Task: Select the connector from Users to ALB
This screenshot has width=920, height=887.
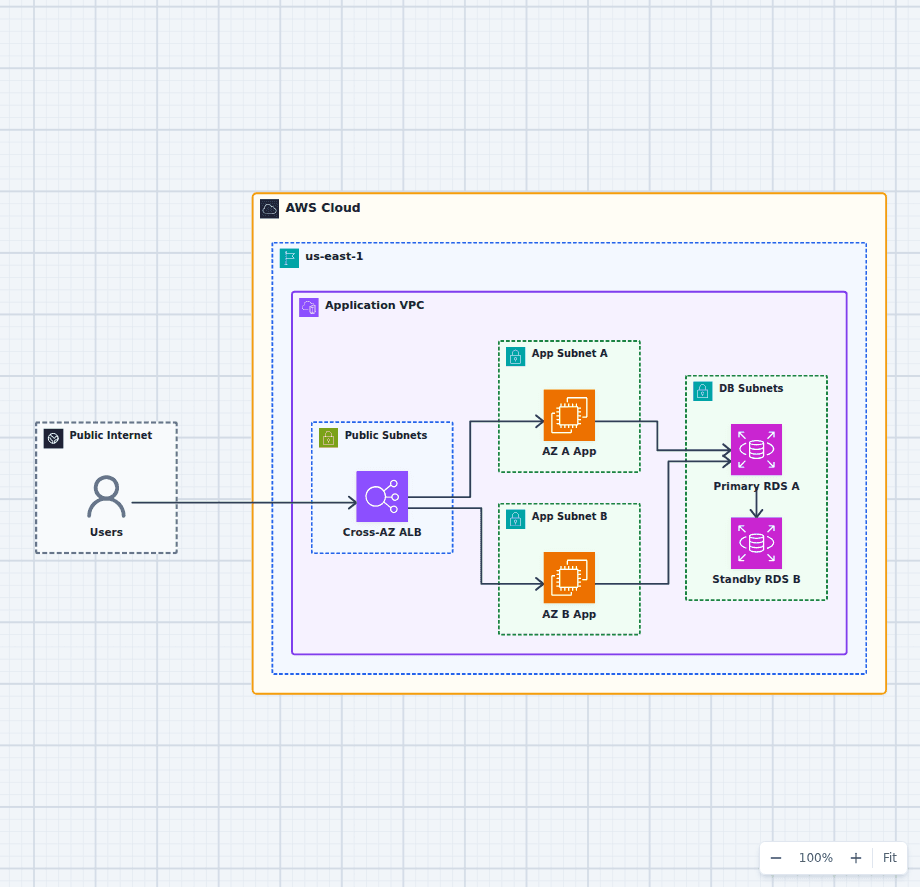Action: coord(244,503)
